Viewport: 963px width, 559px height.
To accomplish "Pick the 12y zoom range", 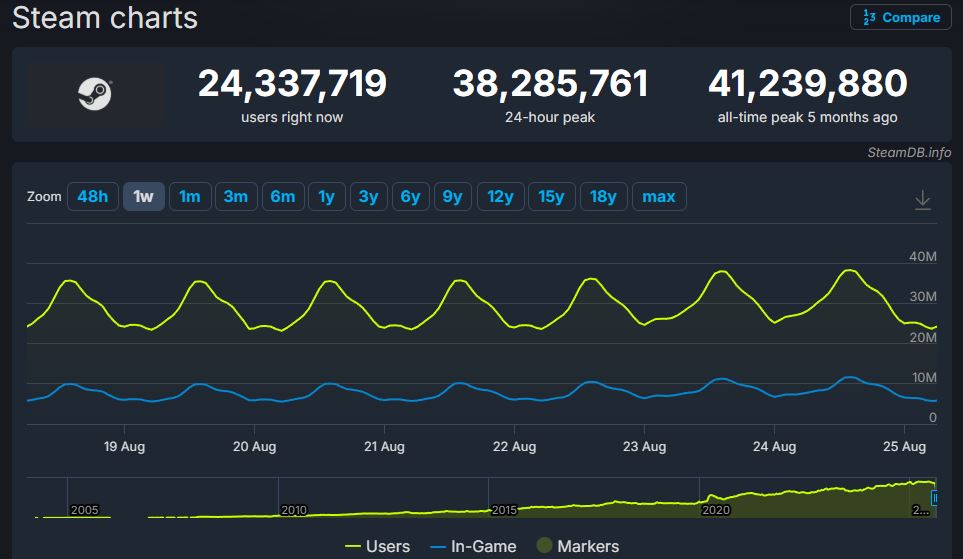I will click(x=500, y=197).
